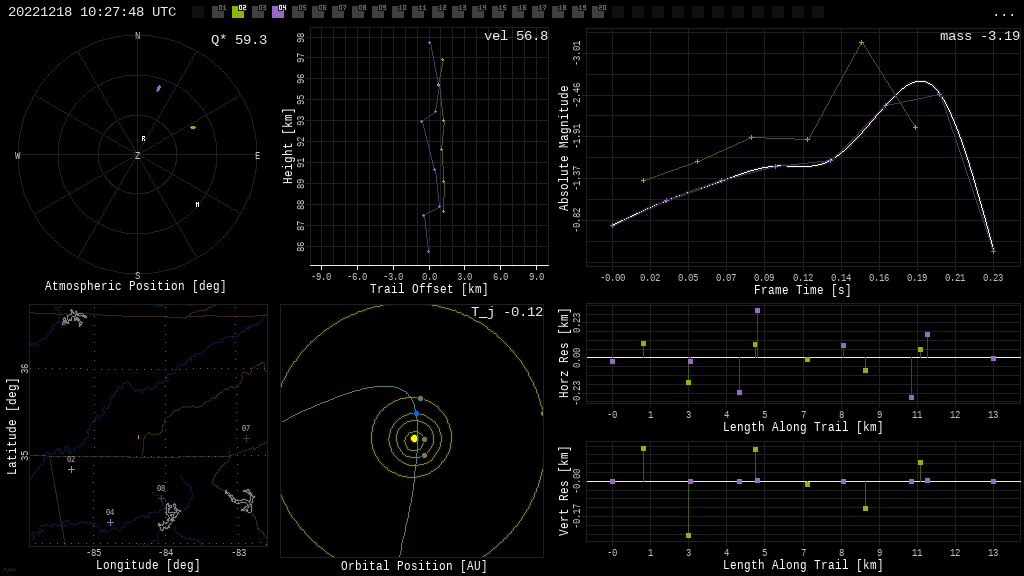This screenshot has height=576, width=1024.
Task: Click station 07 gray cross on map
Action: pos(246,438)
